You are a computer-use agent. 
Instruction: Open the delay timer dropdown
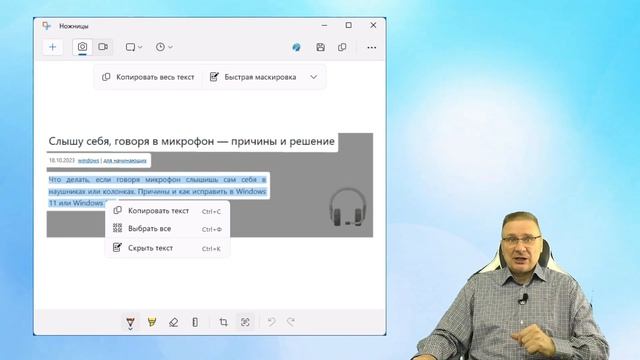coord(164,47)
